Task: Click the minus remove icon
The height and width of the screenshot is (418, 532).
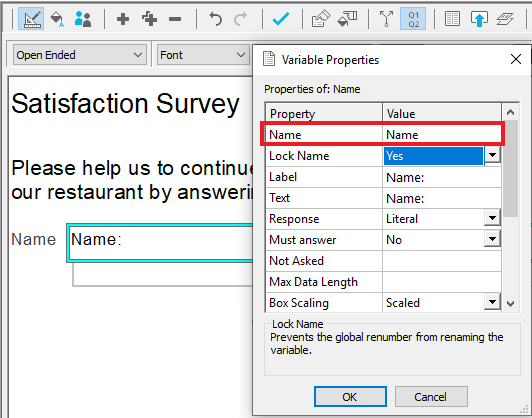Action: (x=175, y=19)
